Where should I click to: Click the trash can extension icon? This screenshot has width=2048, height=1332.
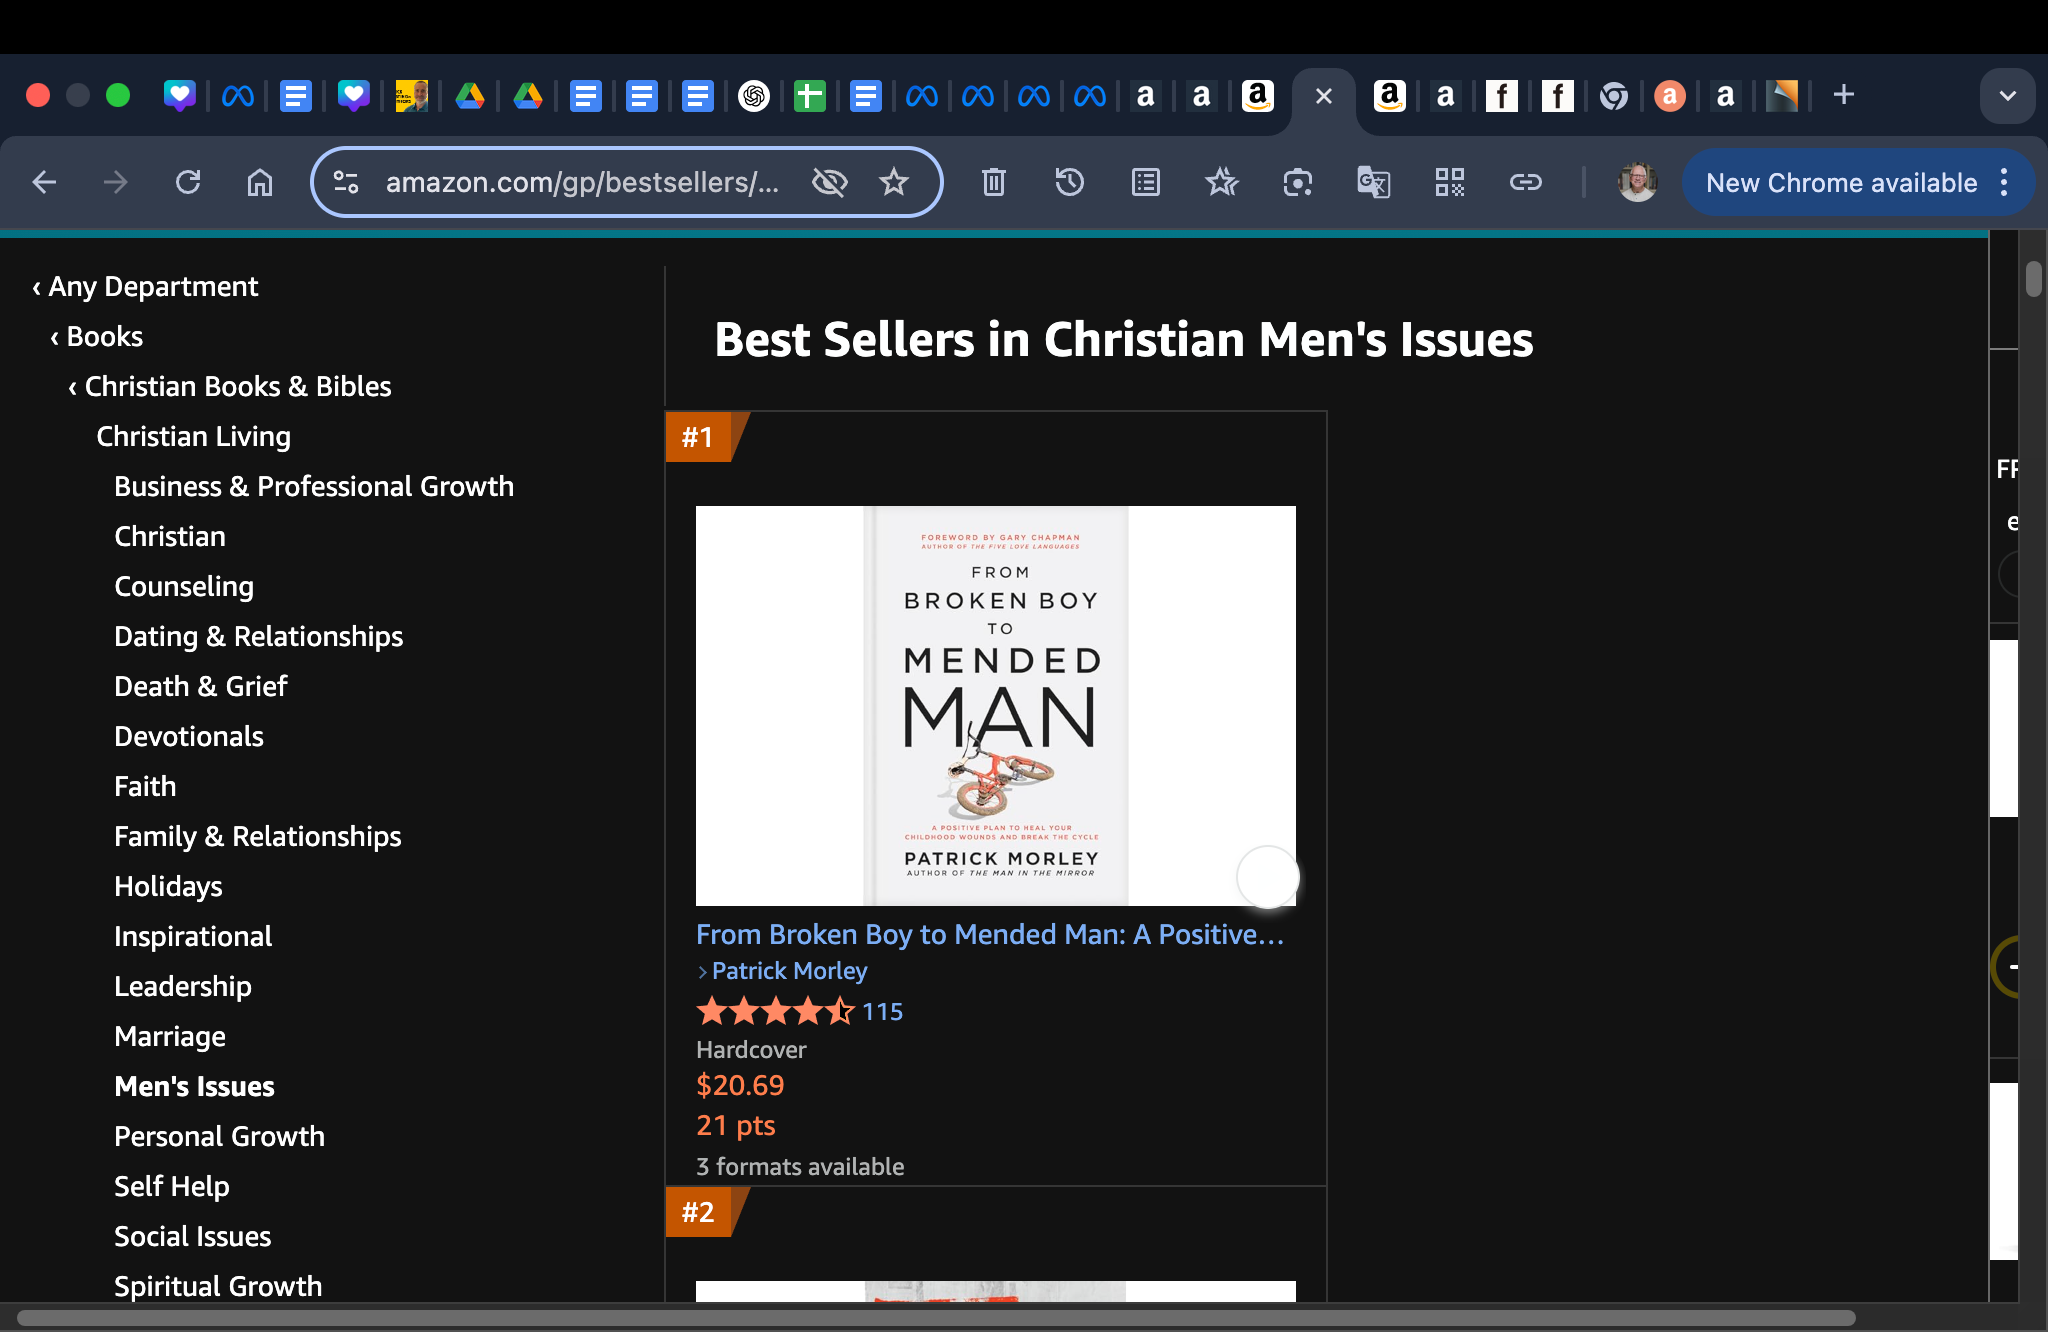993,182
